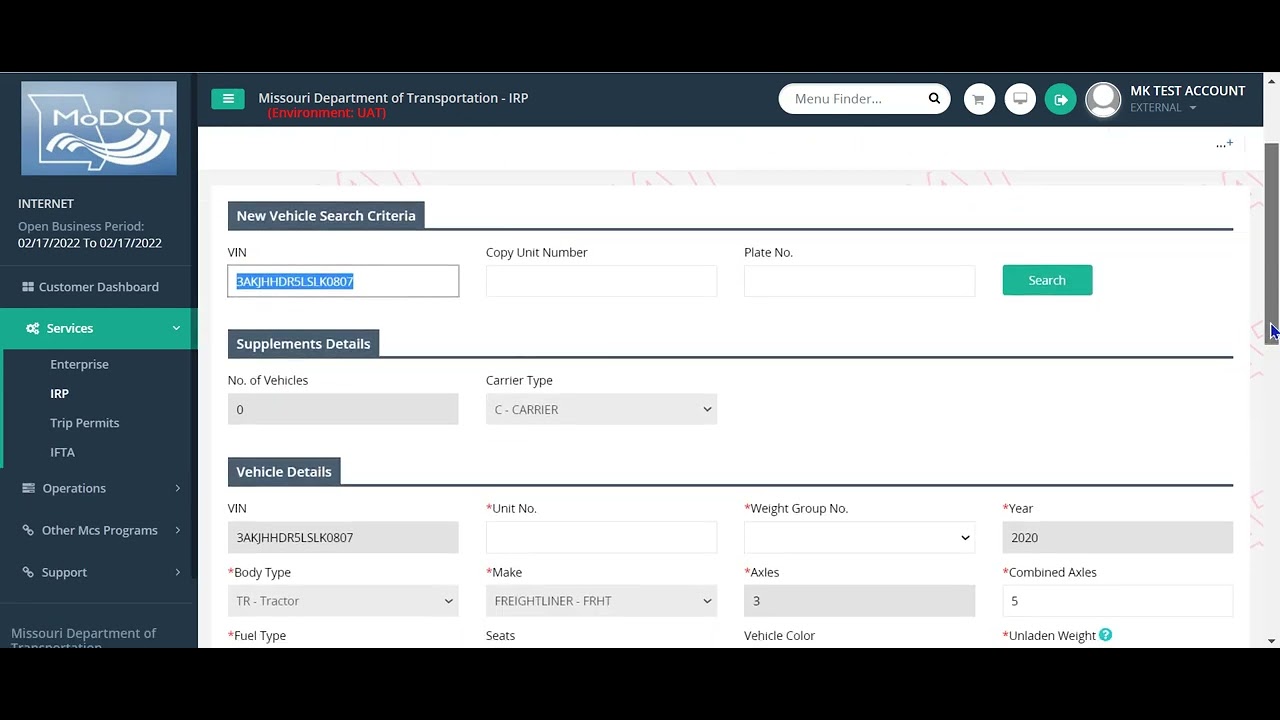1280x720 pixels.
Task: Click the monitor display icon
Action: 1020,99
